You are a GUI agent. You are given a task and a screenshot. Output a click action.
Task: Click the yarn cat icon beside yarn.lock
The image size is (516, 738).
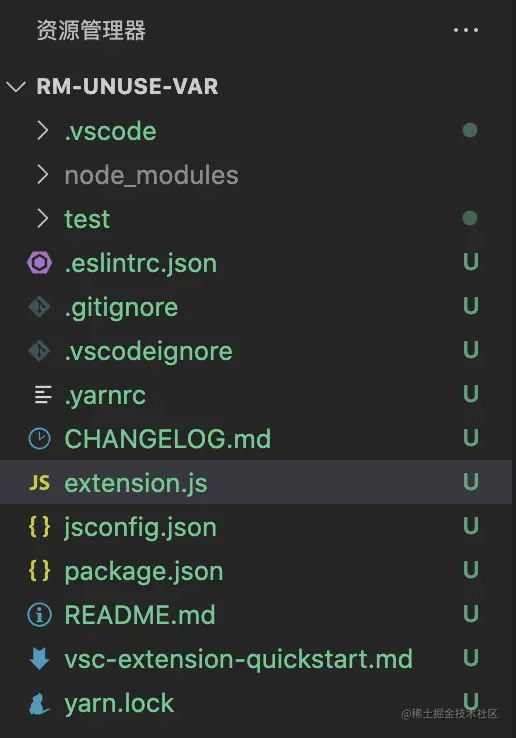[39, 703]
